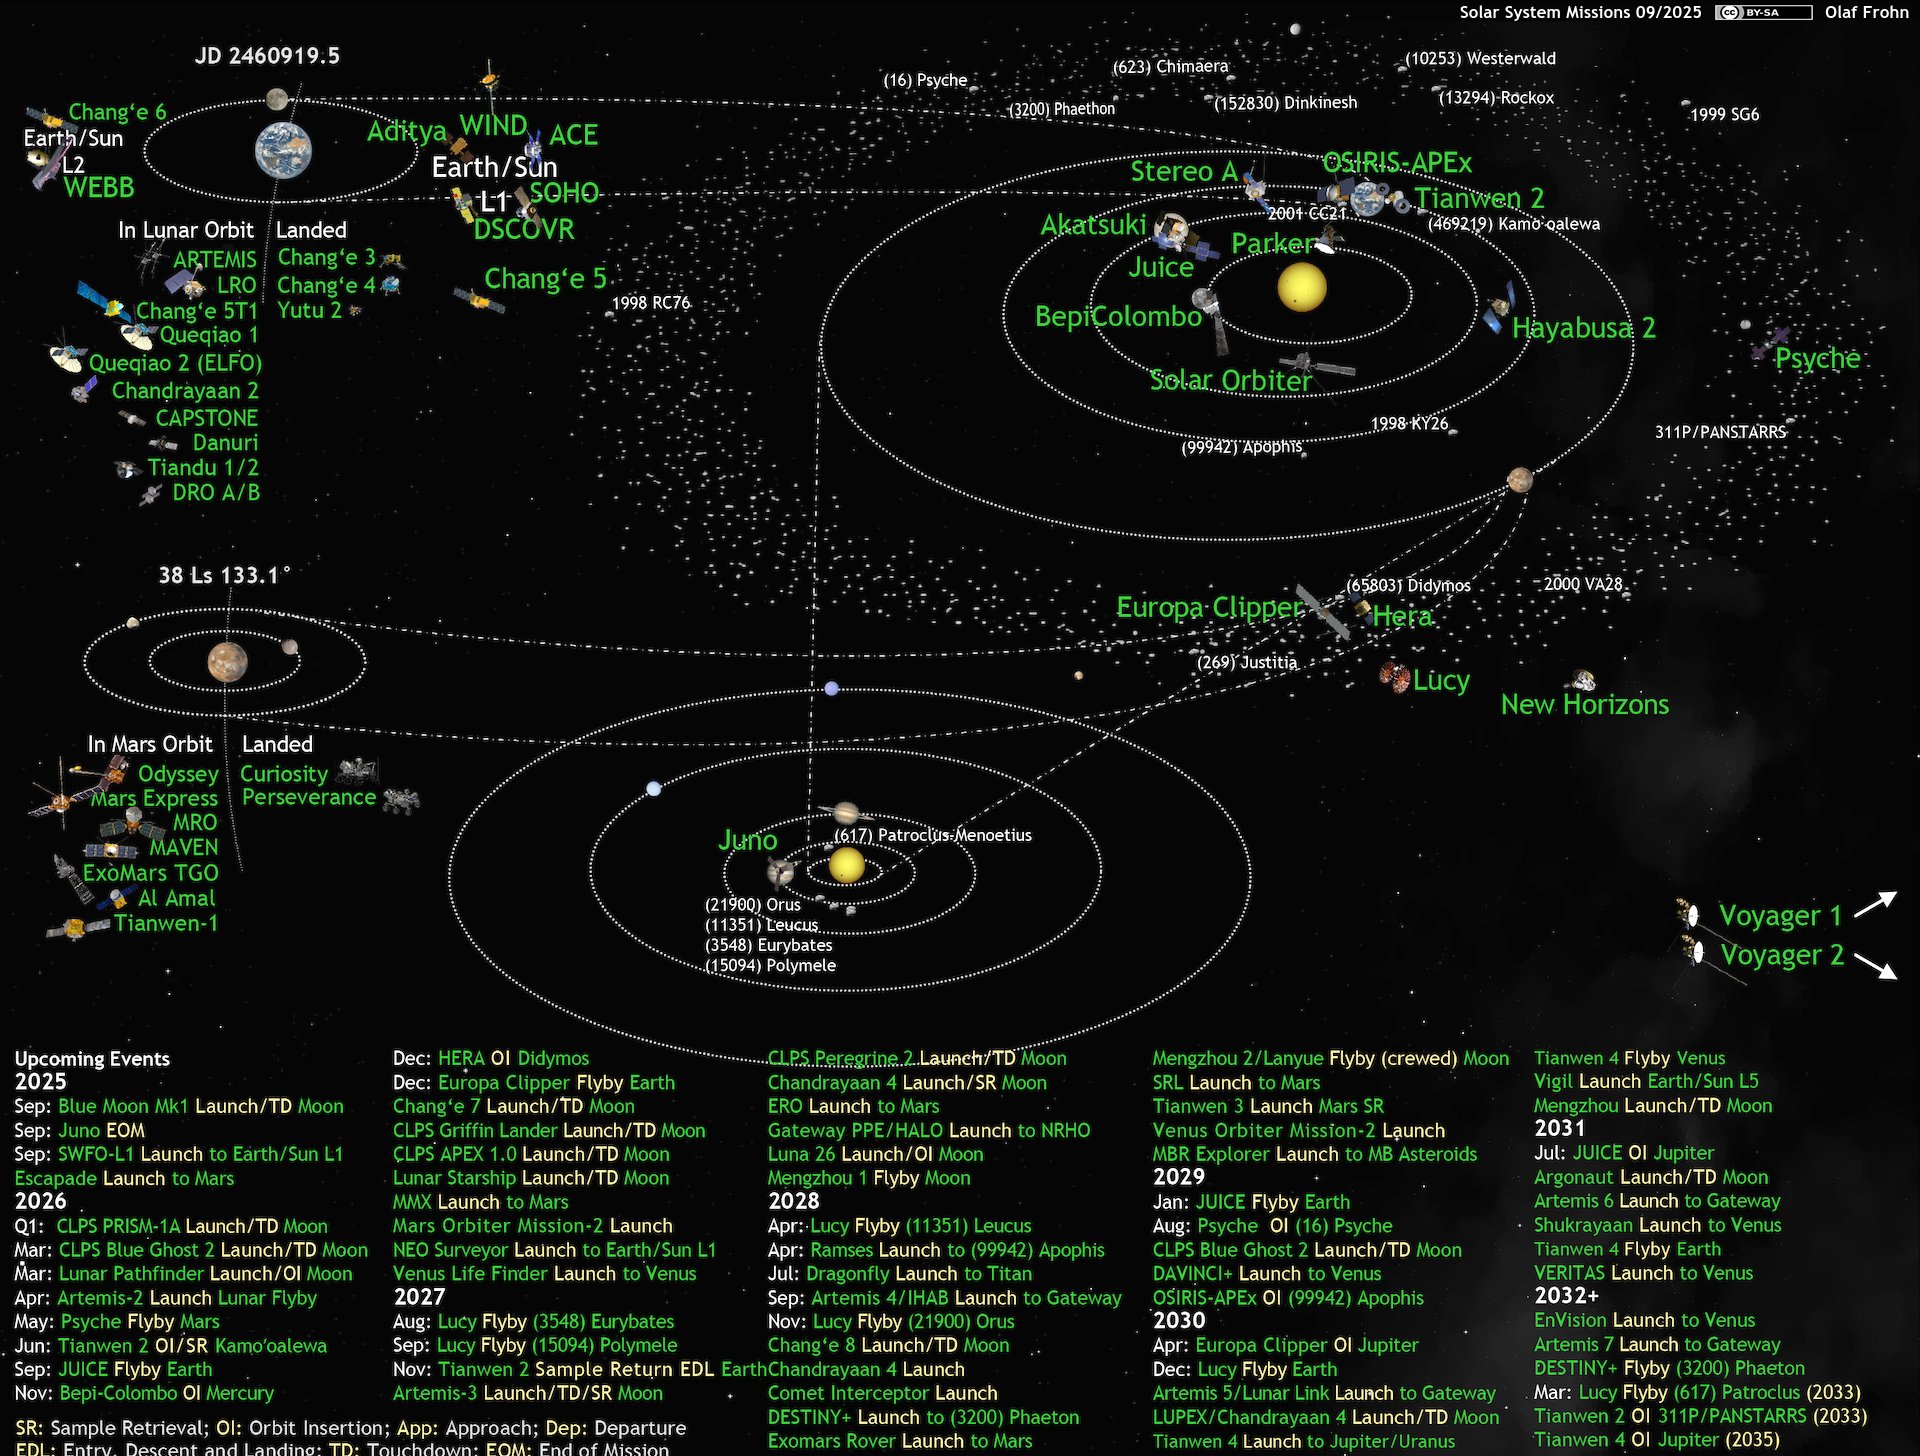Click the Mars planet in Mars orbit diagram
The image size is (1920, 1456).
click(x=228, y=661)
